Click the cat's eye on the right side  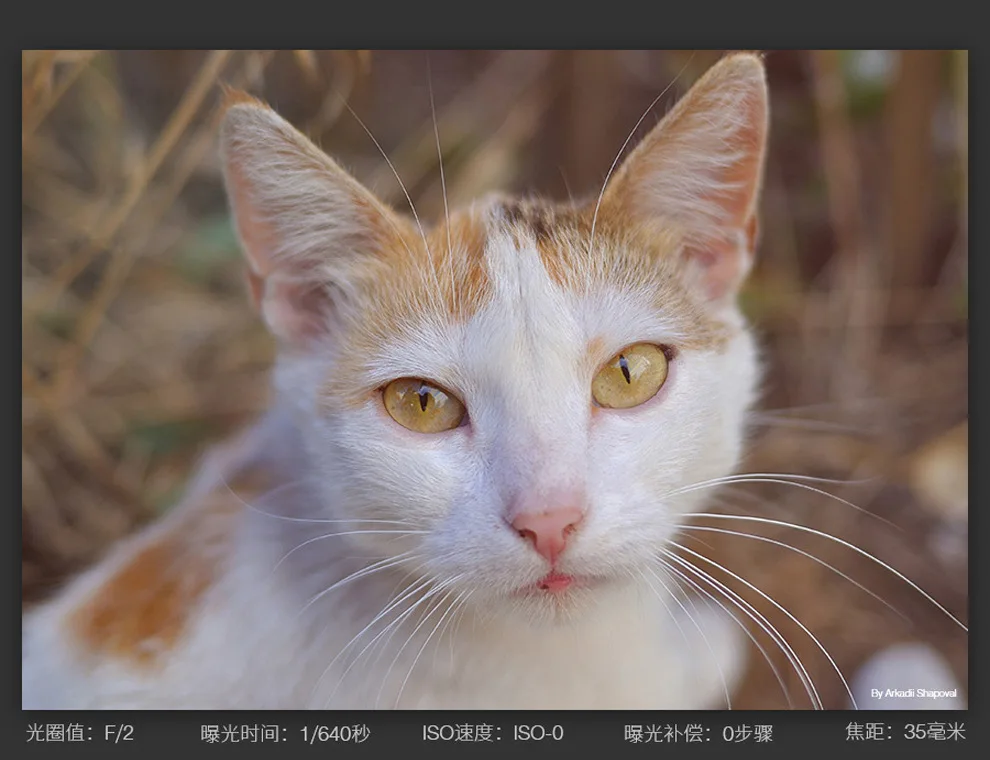click(x=630, y=375)
